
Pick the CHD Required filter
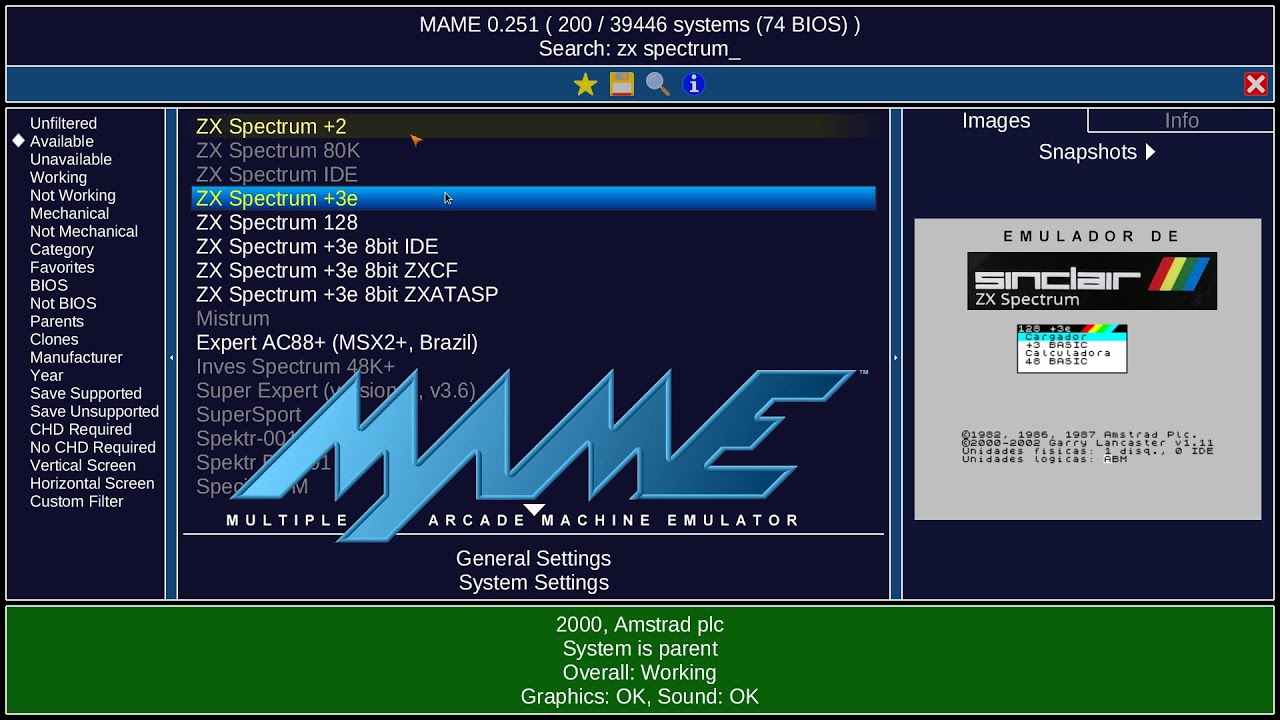[81, 430]
